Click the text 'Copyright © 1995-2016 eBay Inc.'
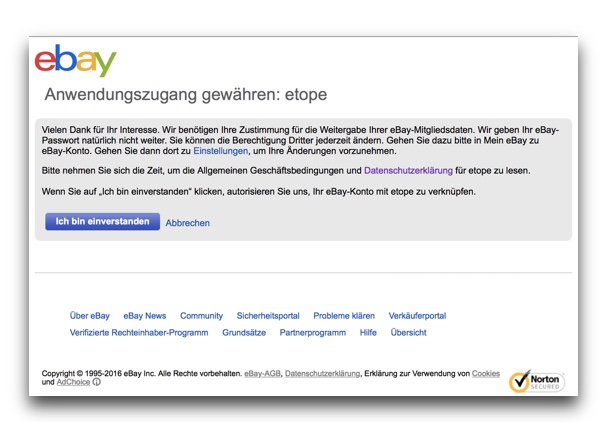Screen dimensions: 600x422 [99, 373]
